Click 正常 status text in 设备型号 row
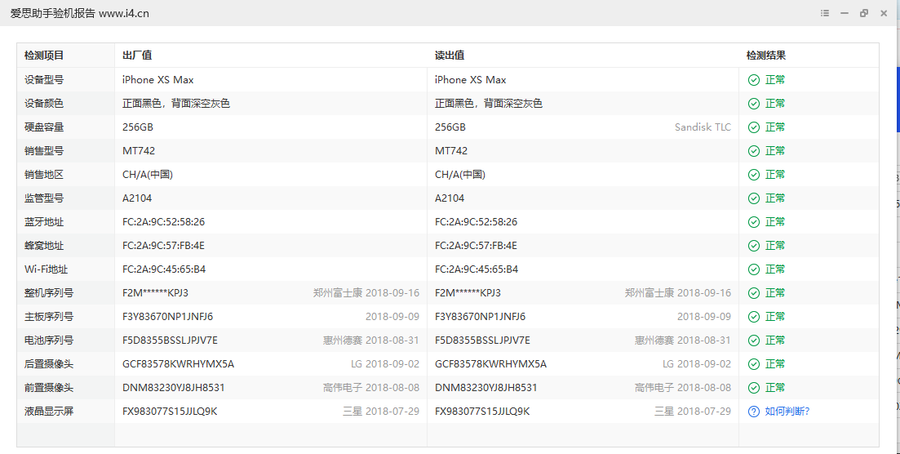Screen dimensions: 900x454 pos(775,80)
